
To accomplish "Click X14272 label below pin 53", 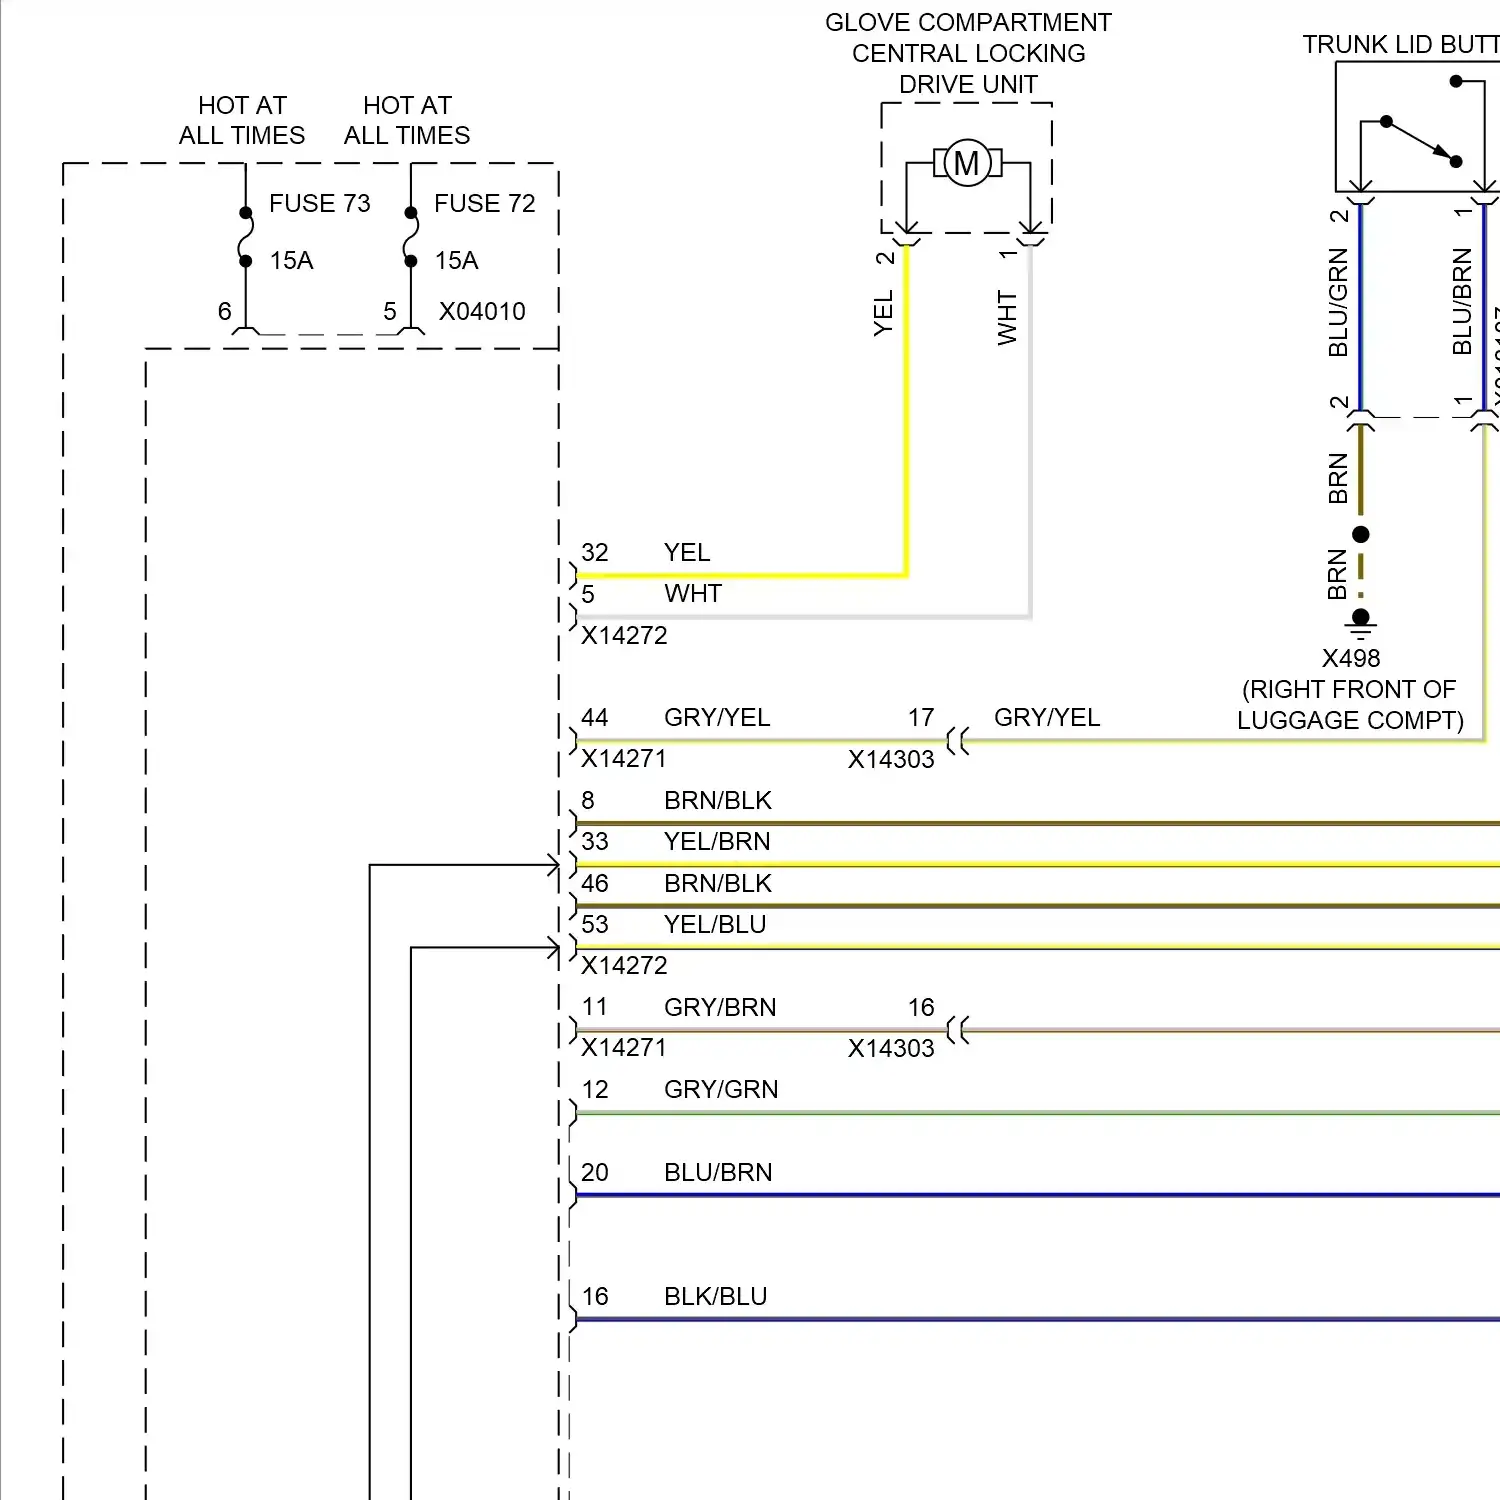I will click(x=624, y=965).
